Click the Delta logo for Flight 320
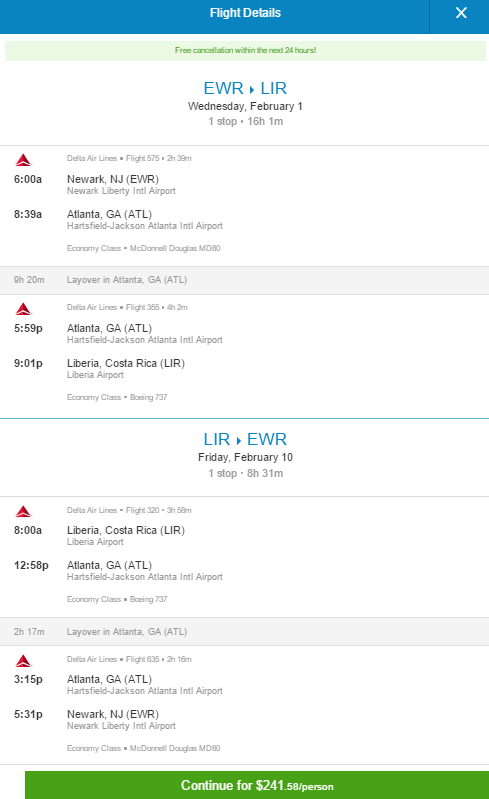Viewport: 489px width, 799px height. point(23,512)
